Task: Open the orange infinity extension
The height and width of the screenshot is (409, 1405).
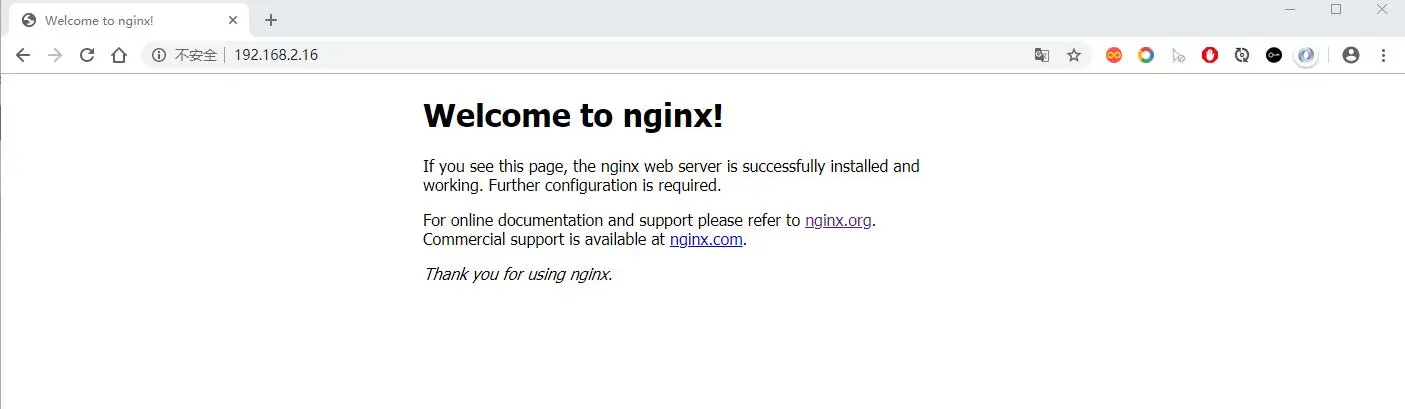Action: [x=1114, y=56]
